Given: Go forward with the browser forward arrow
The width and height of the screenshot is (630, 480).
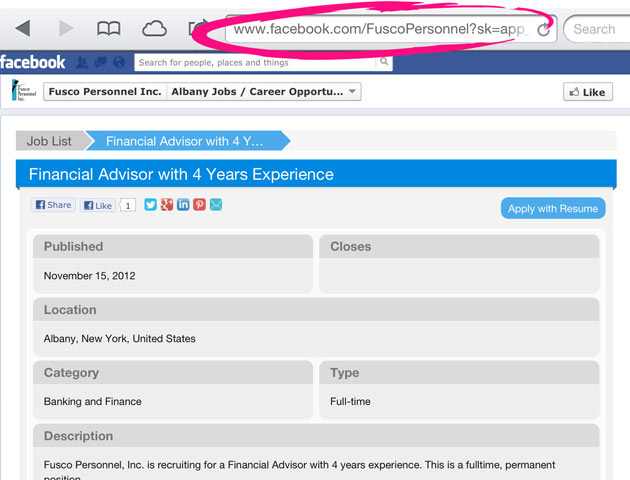Looking at the screenshot, I should (66, 29).
